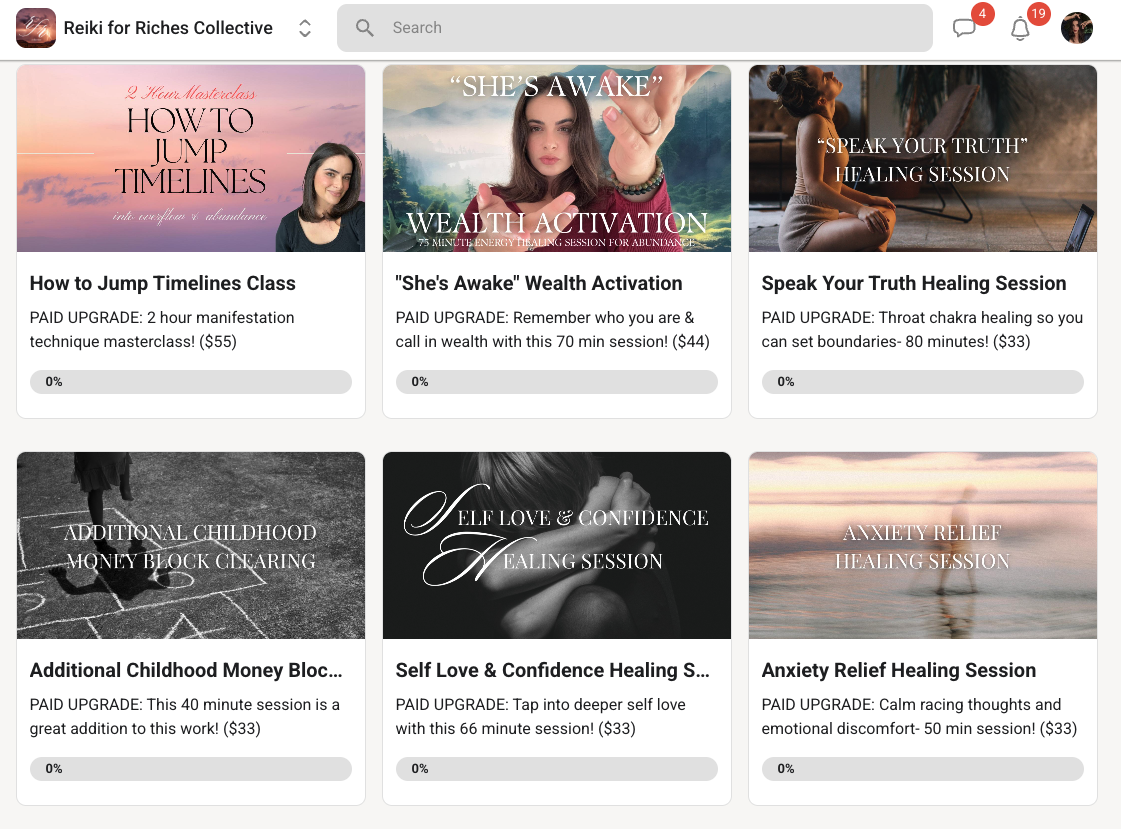This screenshot has height=829, width=1121.
Task: Open the chat messages icon
Action: click(964, 28)
